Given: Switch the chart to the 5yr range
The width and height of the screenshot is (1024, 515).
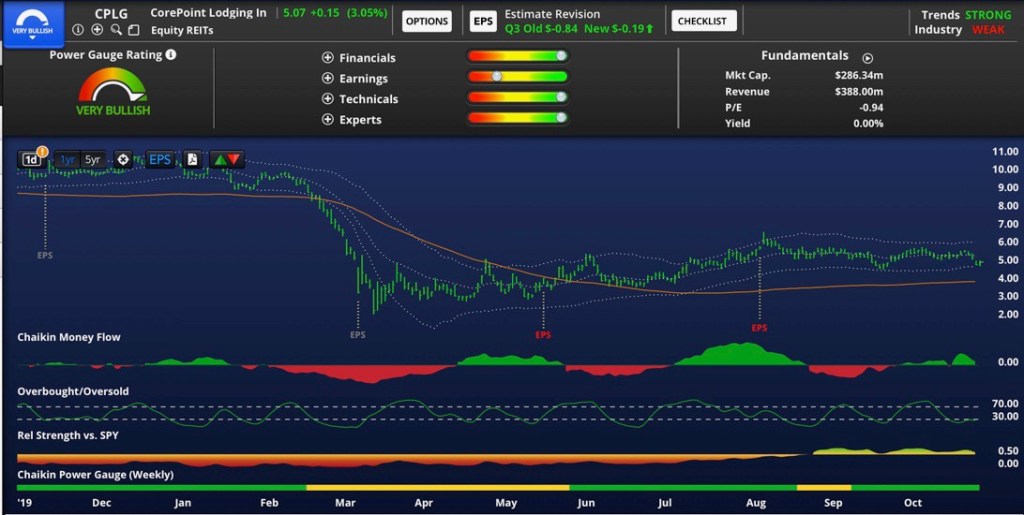Looking at the screenshot, I should tap(93, 159).
